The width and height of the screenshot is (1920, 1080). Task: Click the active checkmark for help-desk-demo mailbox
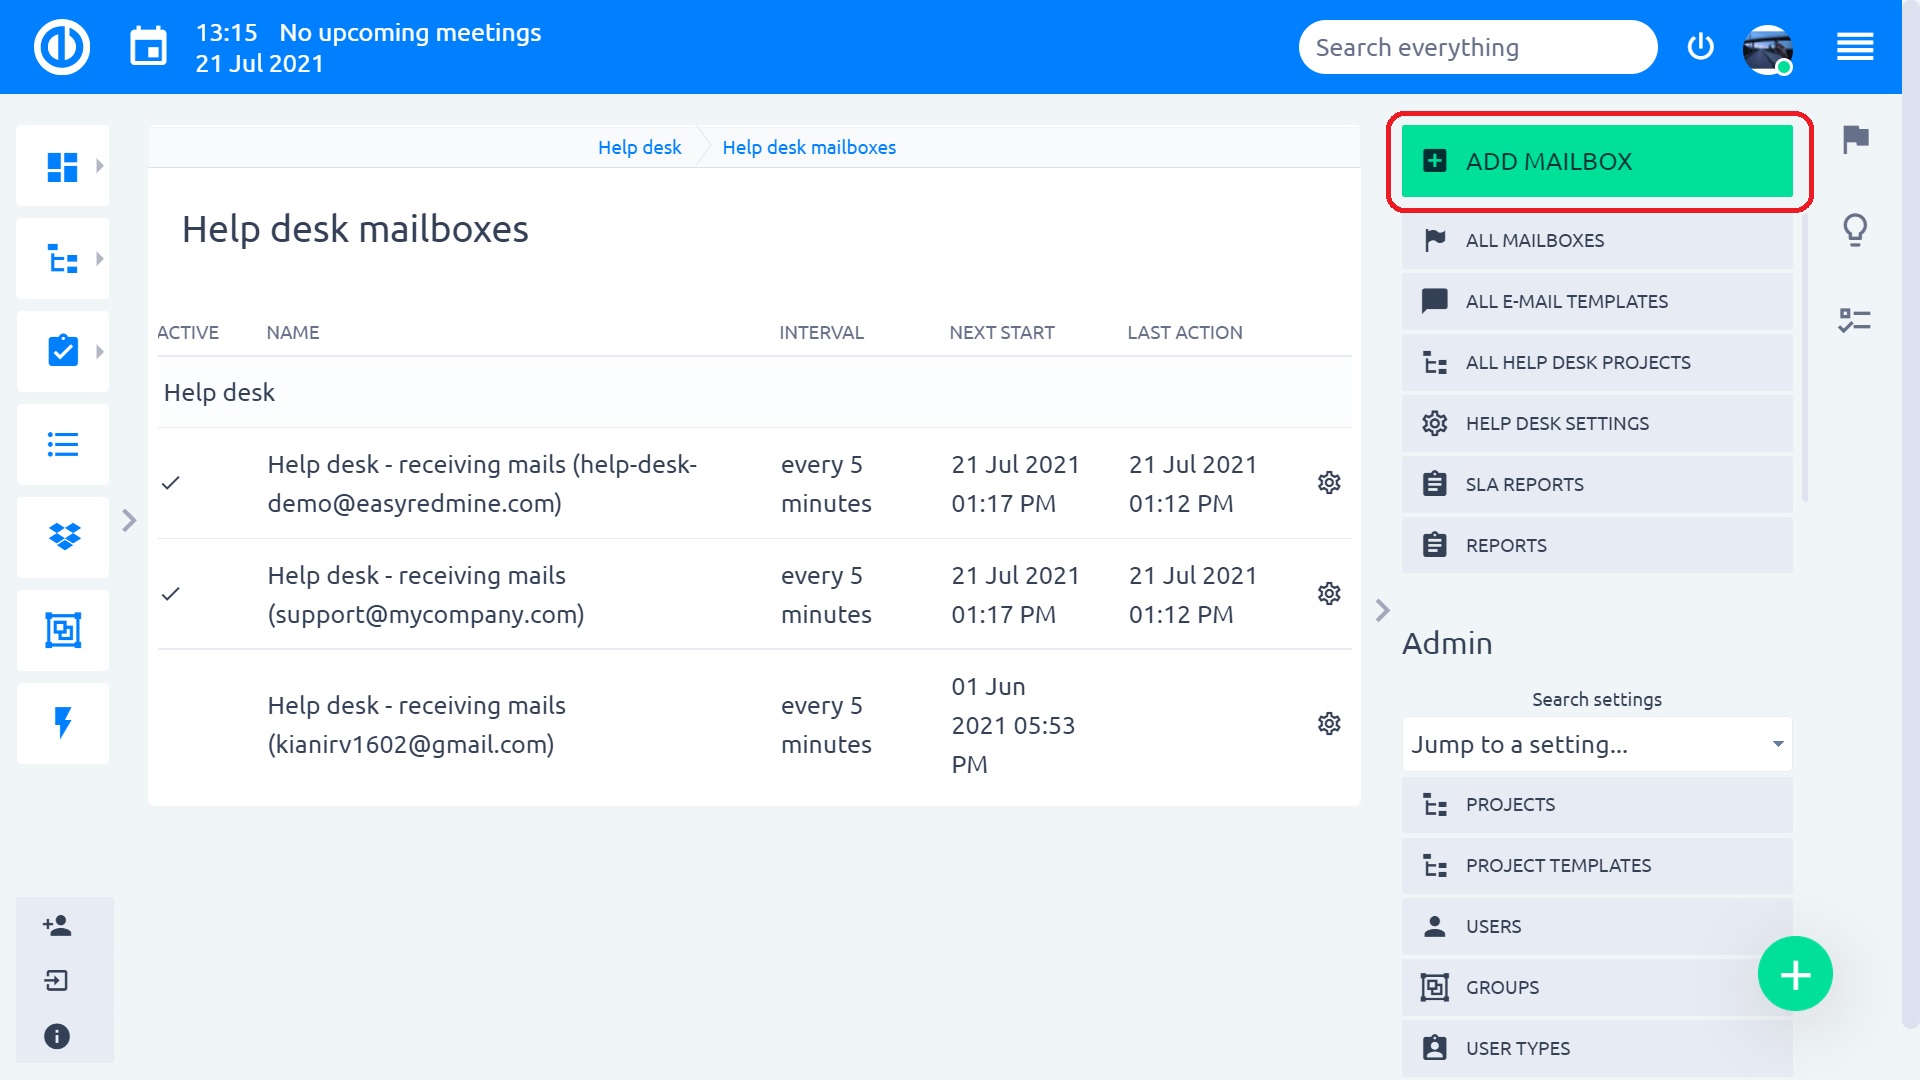tap(171, 483)
